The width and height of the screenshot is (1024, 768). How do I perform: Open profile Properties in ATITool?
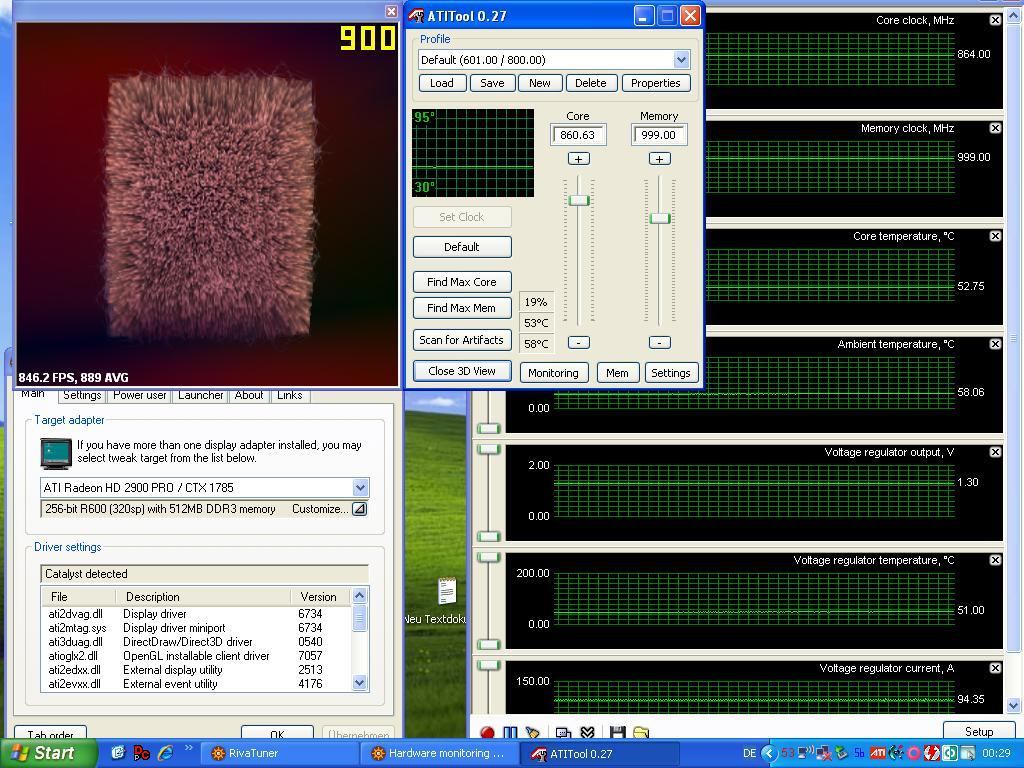coord(656,83)
